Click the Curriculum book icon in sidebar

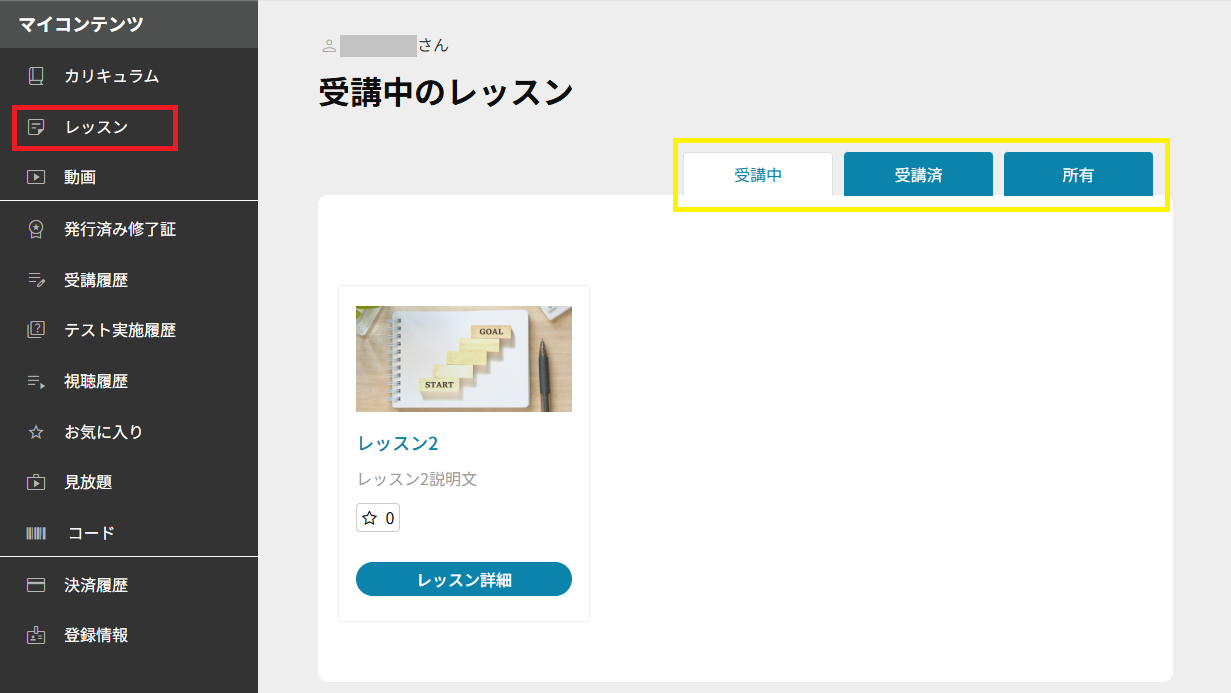(x=36, y=76)
